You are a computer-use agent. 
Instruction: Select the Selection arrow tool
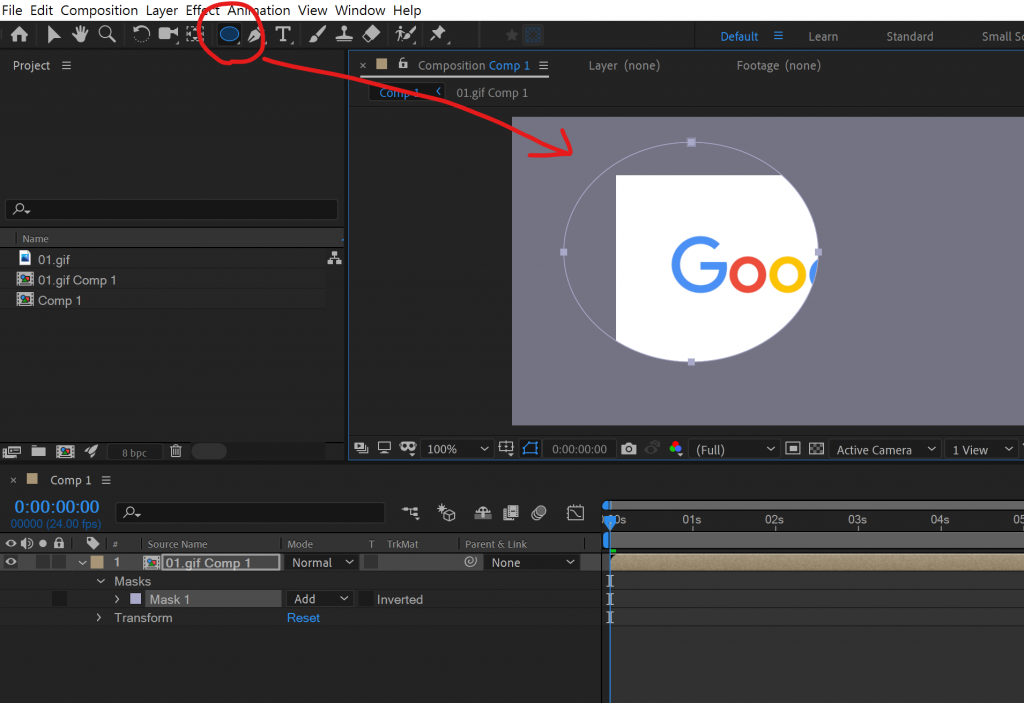click(x=54, y=35)
